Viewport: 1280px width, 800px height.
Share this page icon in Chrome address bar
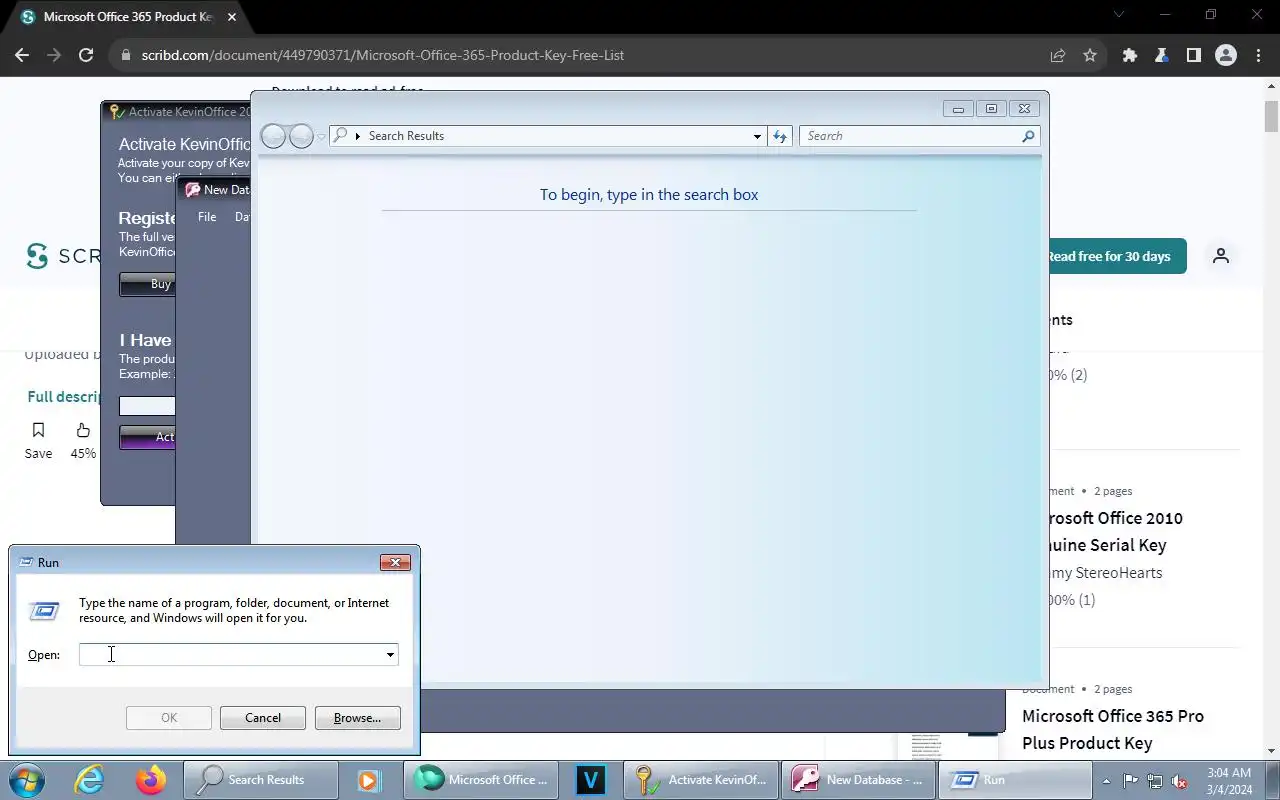point(1058,55)
